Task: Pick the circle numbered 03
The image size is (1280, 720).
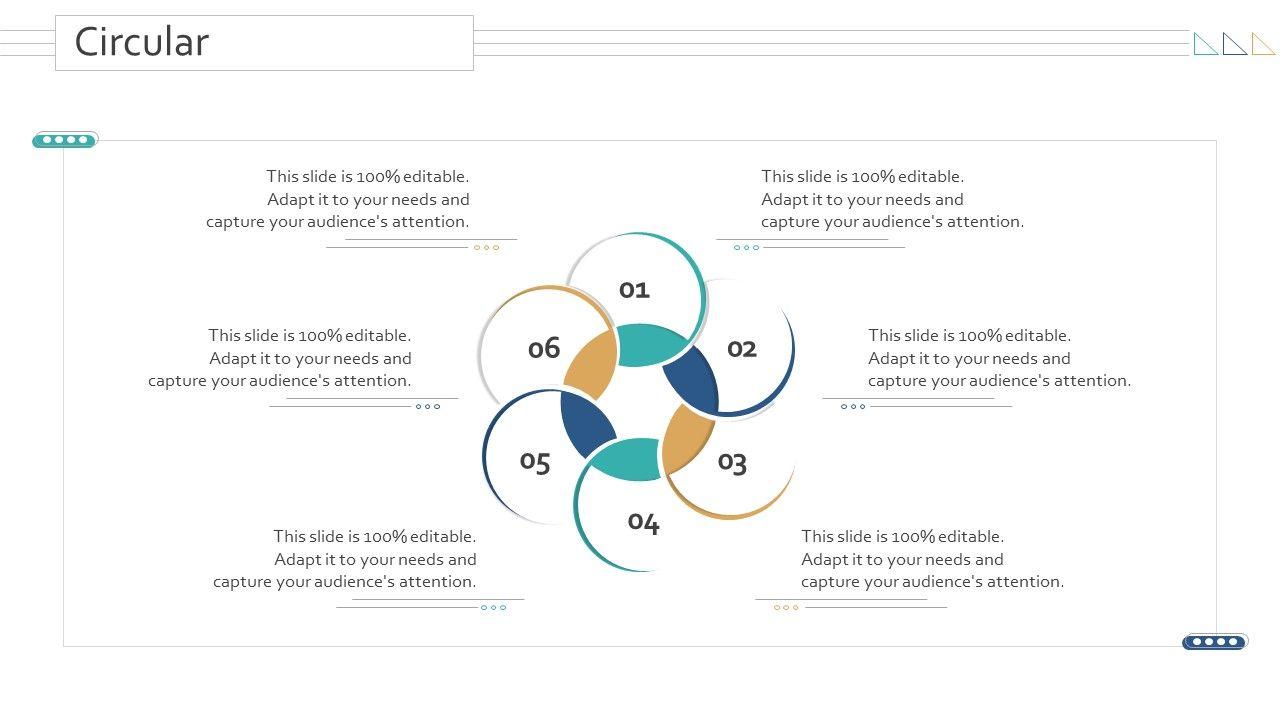Action: [732, 463]
